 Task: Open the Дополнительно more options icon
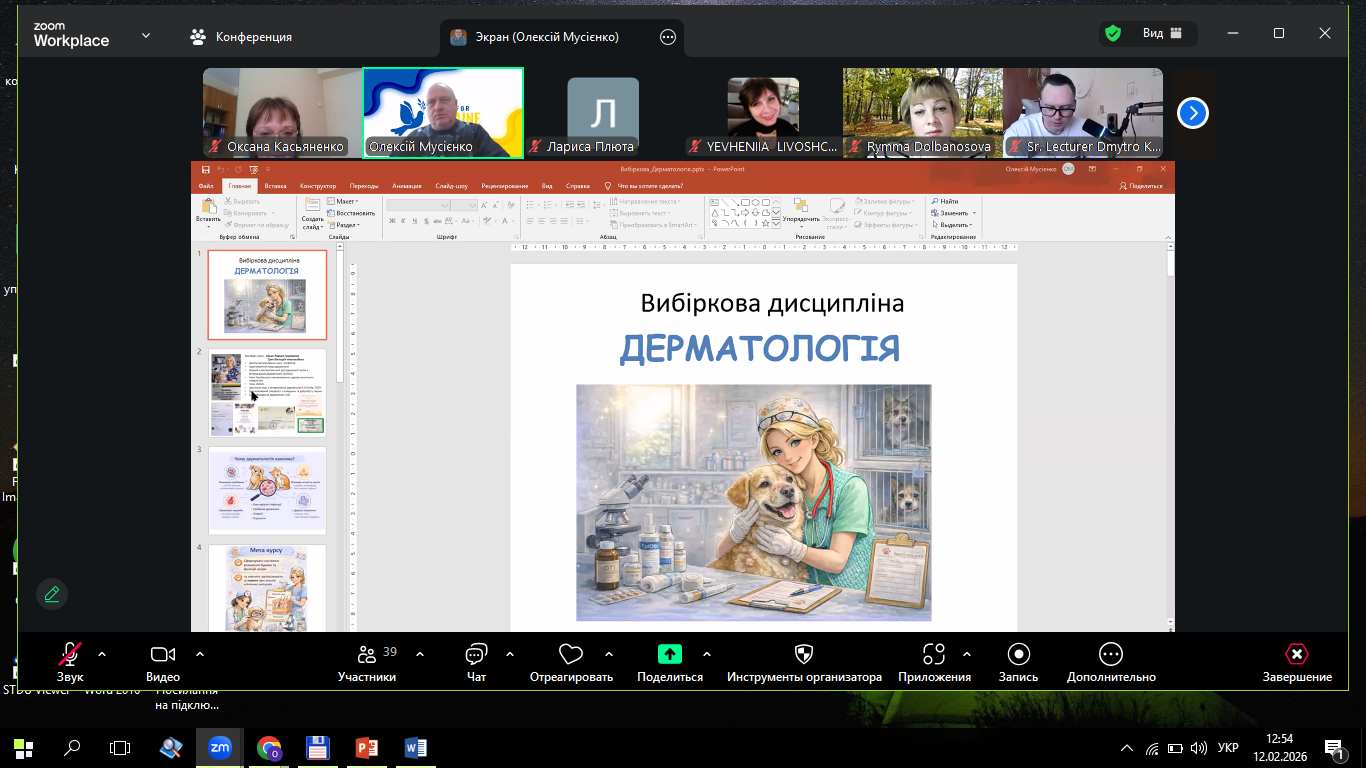1110,655
